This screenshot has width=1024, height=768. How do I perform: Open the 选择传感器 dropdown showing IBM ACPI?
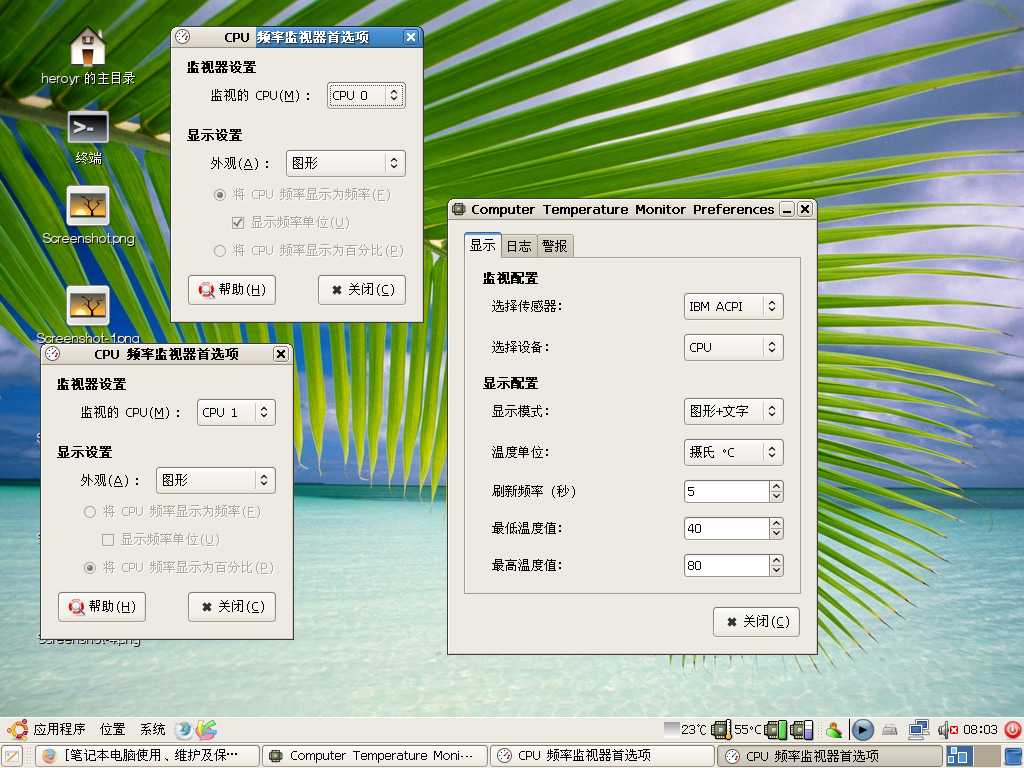point(733,306)
